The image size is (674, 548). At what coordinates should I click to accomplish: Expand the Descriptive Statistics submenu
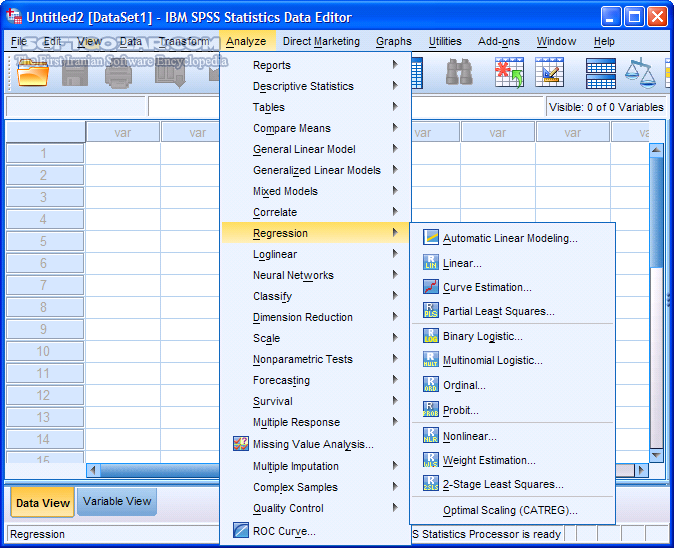(316, 86)
